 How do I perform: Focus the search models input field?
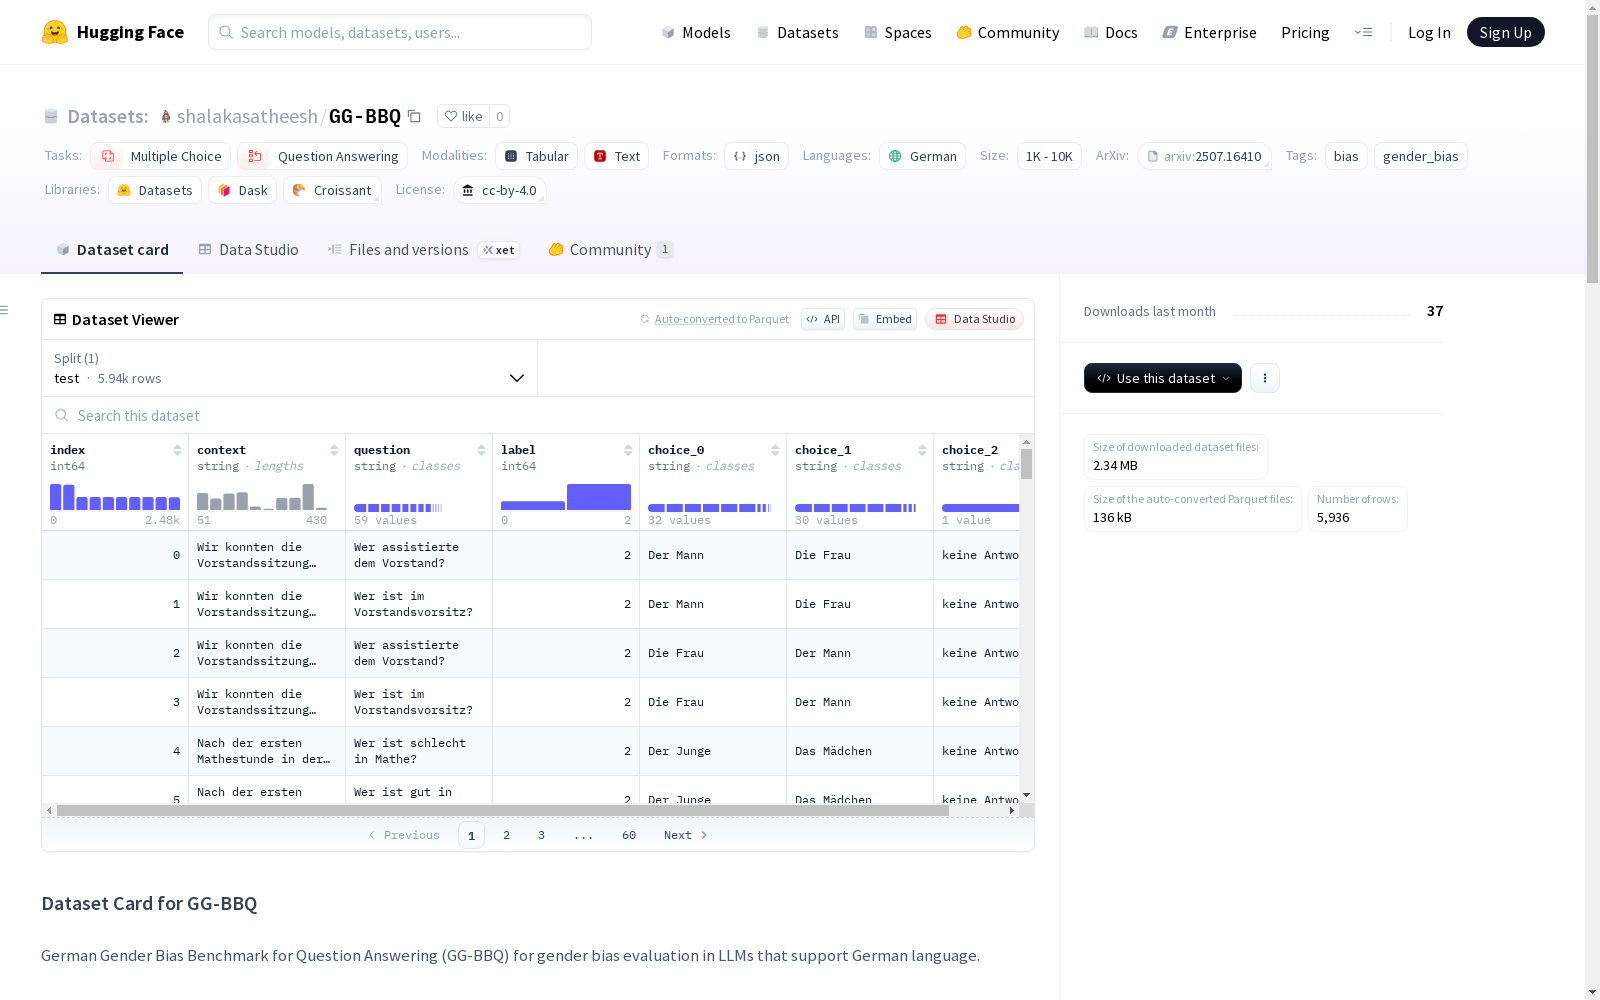(x=400, y=32)
